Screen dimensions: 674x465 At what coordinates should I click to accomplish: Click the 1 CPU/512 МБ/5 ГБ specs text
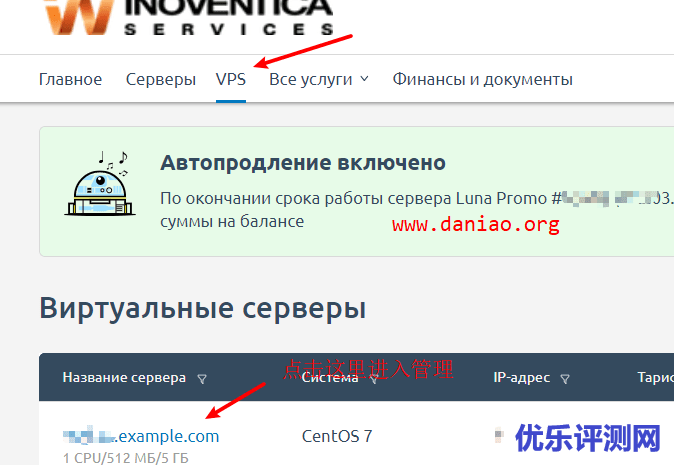point(124,458)
